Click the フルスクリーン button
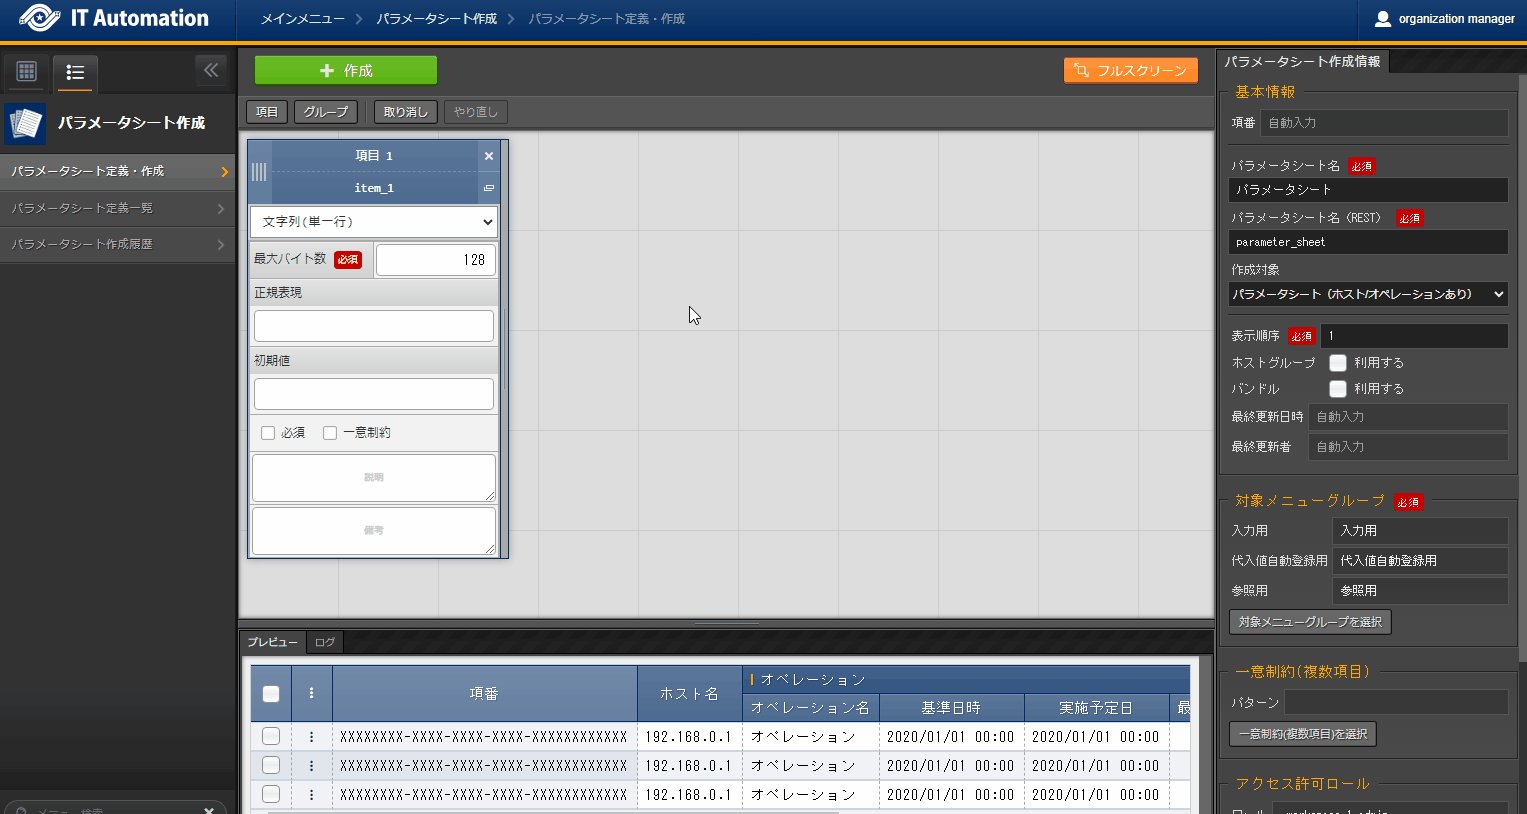Viewport: 1527px width, 814px height. coord(1130,71)
